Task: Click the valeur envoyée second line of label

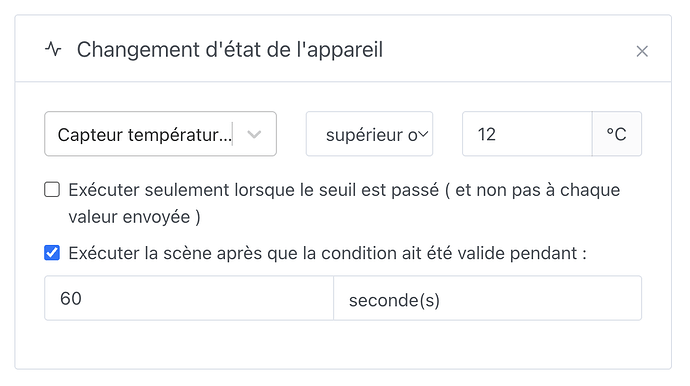Action: point(134,217)
